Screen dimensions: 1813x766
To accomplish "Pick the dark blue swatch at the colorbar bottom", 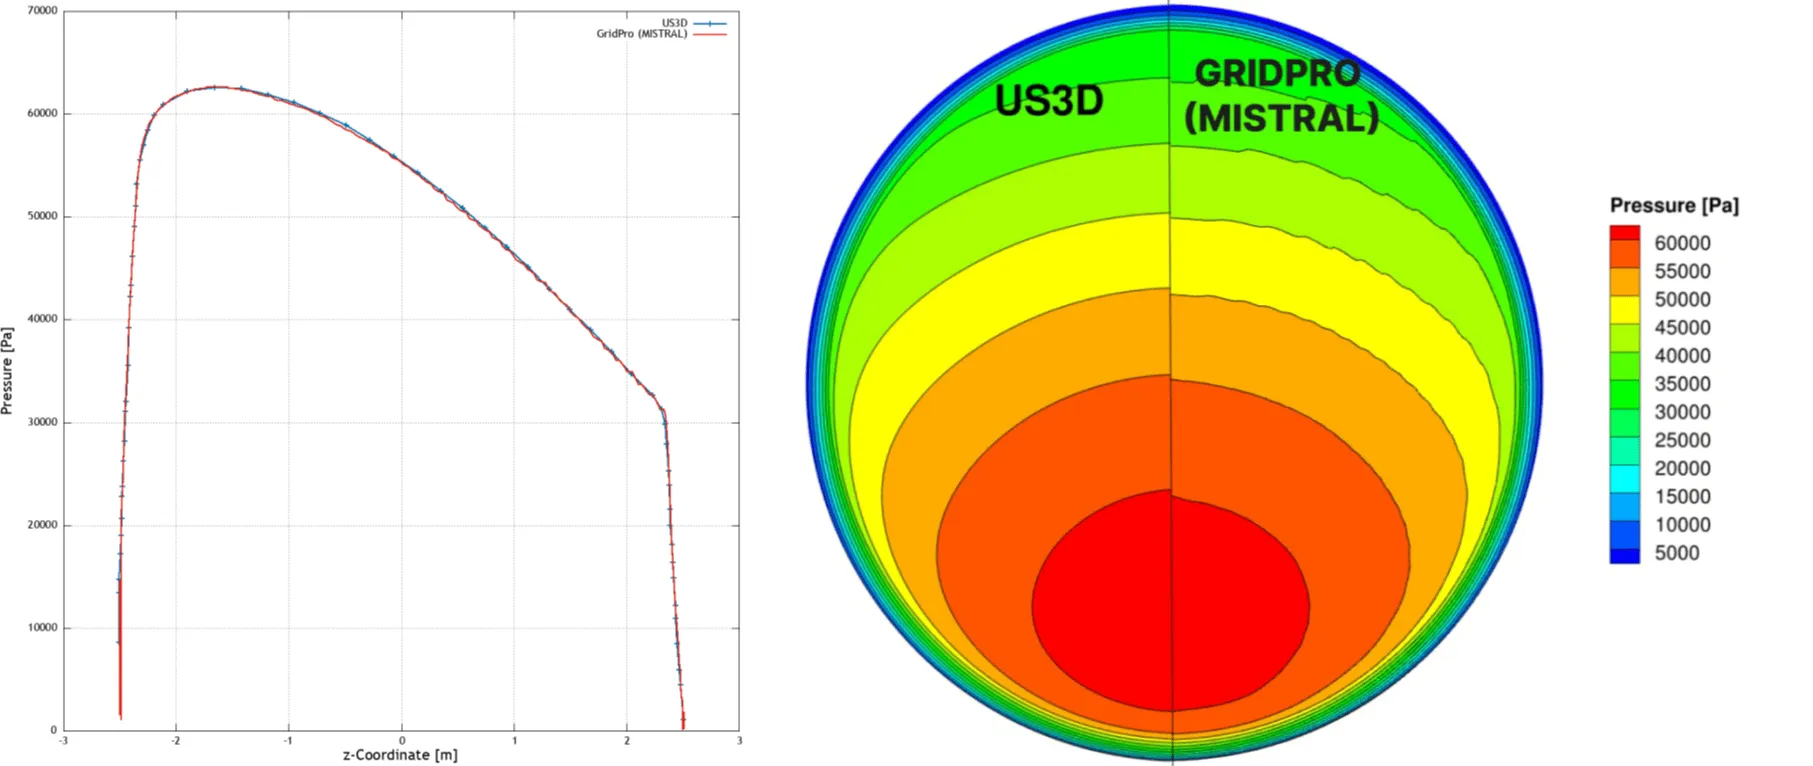I will [1624, 556].
